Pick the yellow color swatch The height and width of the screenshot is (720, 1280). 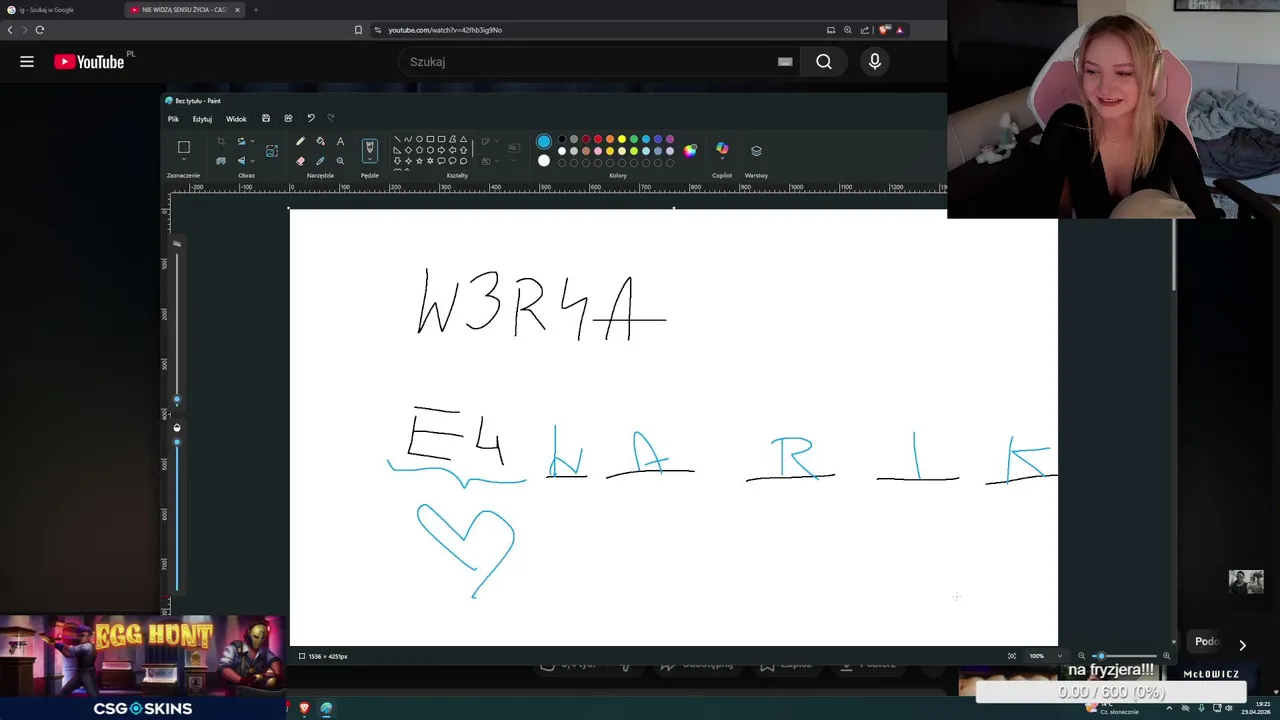click(622, 139)
